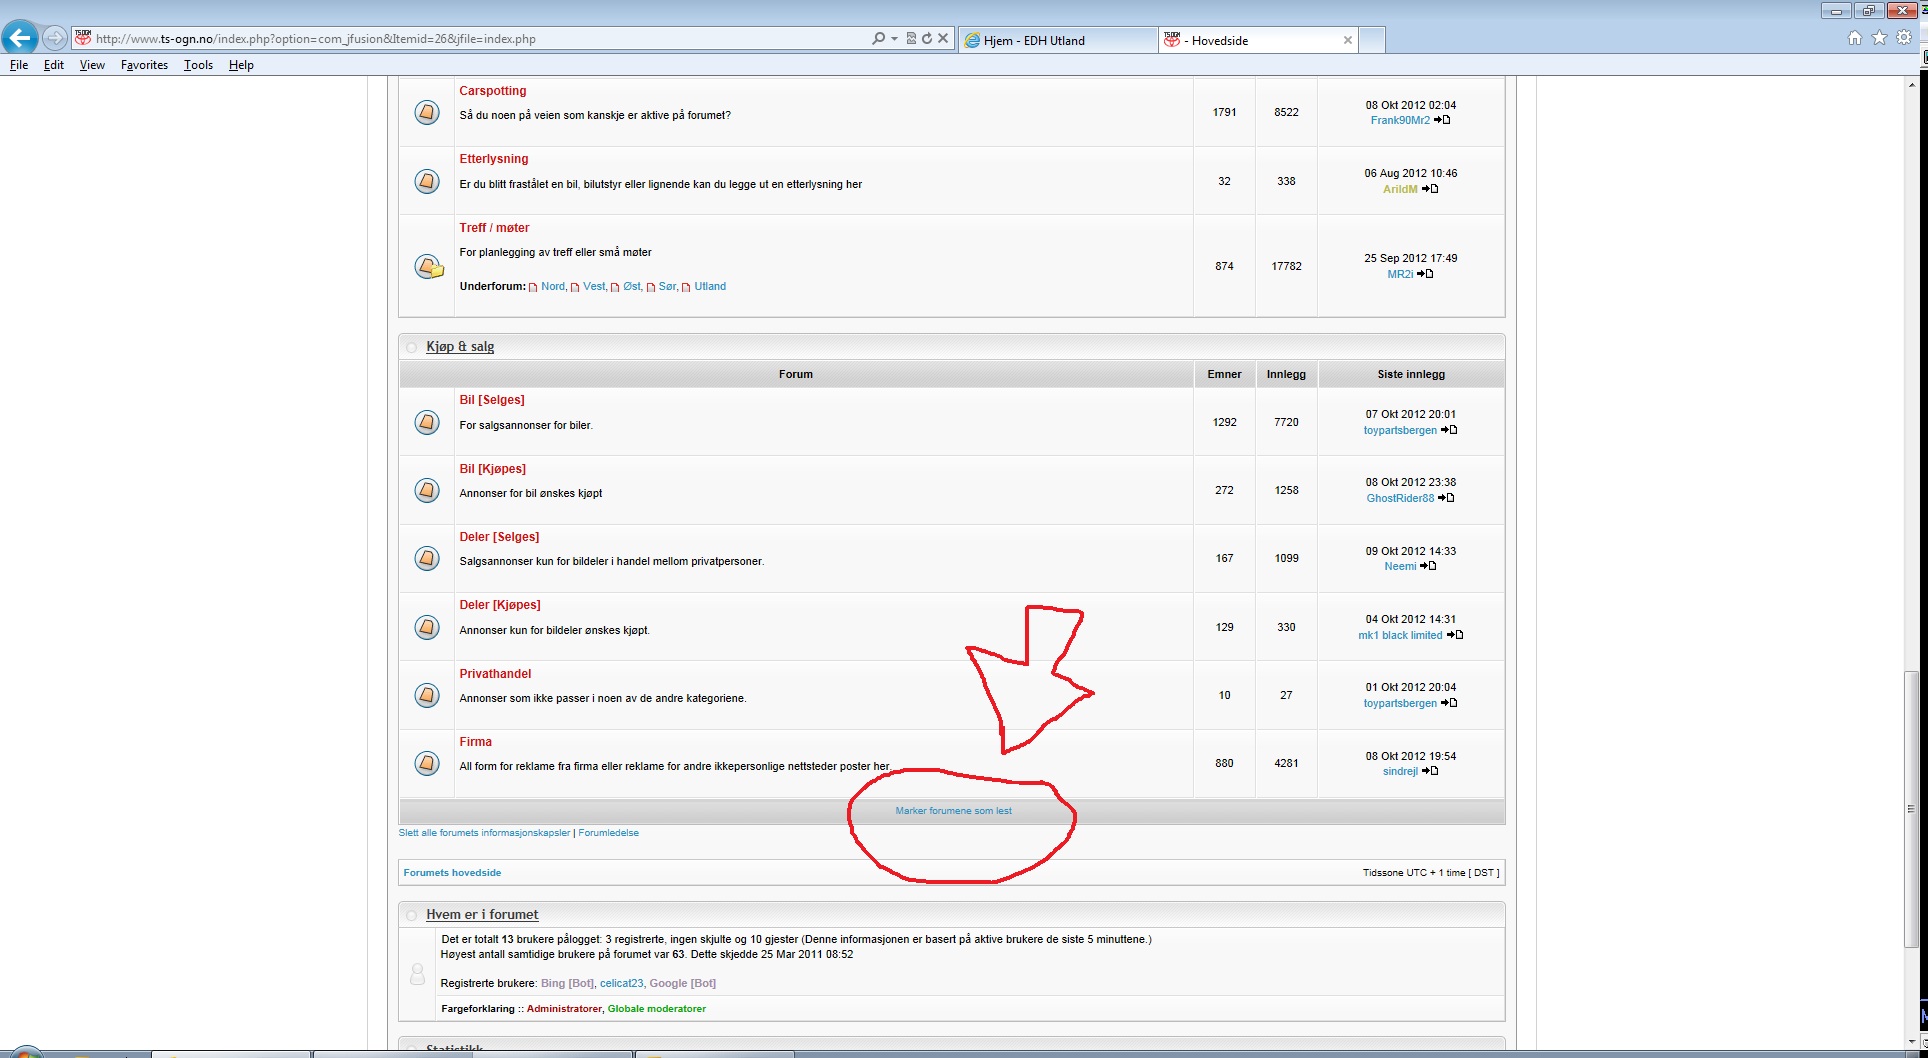Click subforum icon before Nord link
Screen dimensions: 1928x1058
click(533, 287)
